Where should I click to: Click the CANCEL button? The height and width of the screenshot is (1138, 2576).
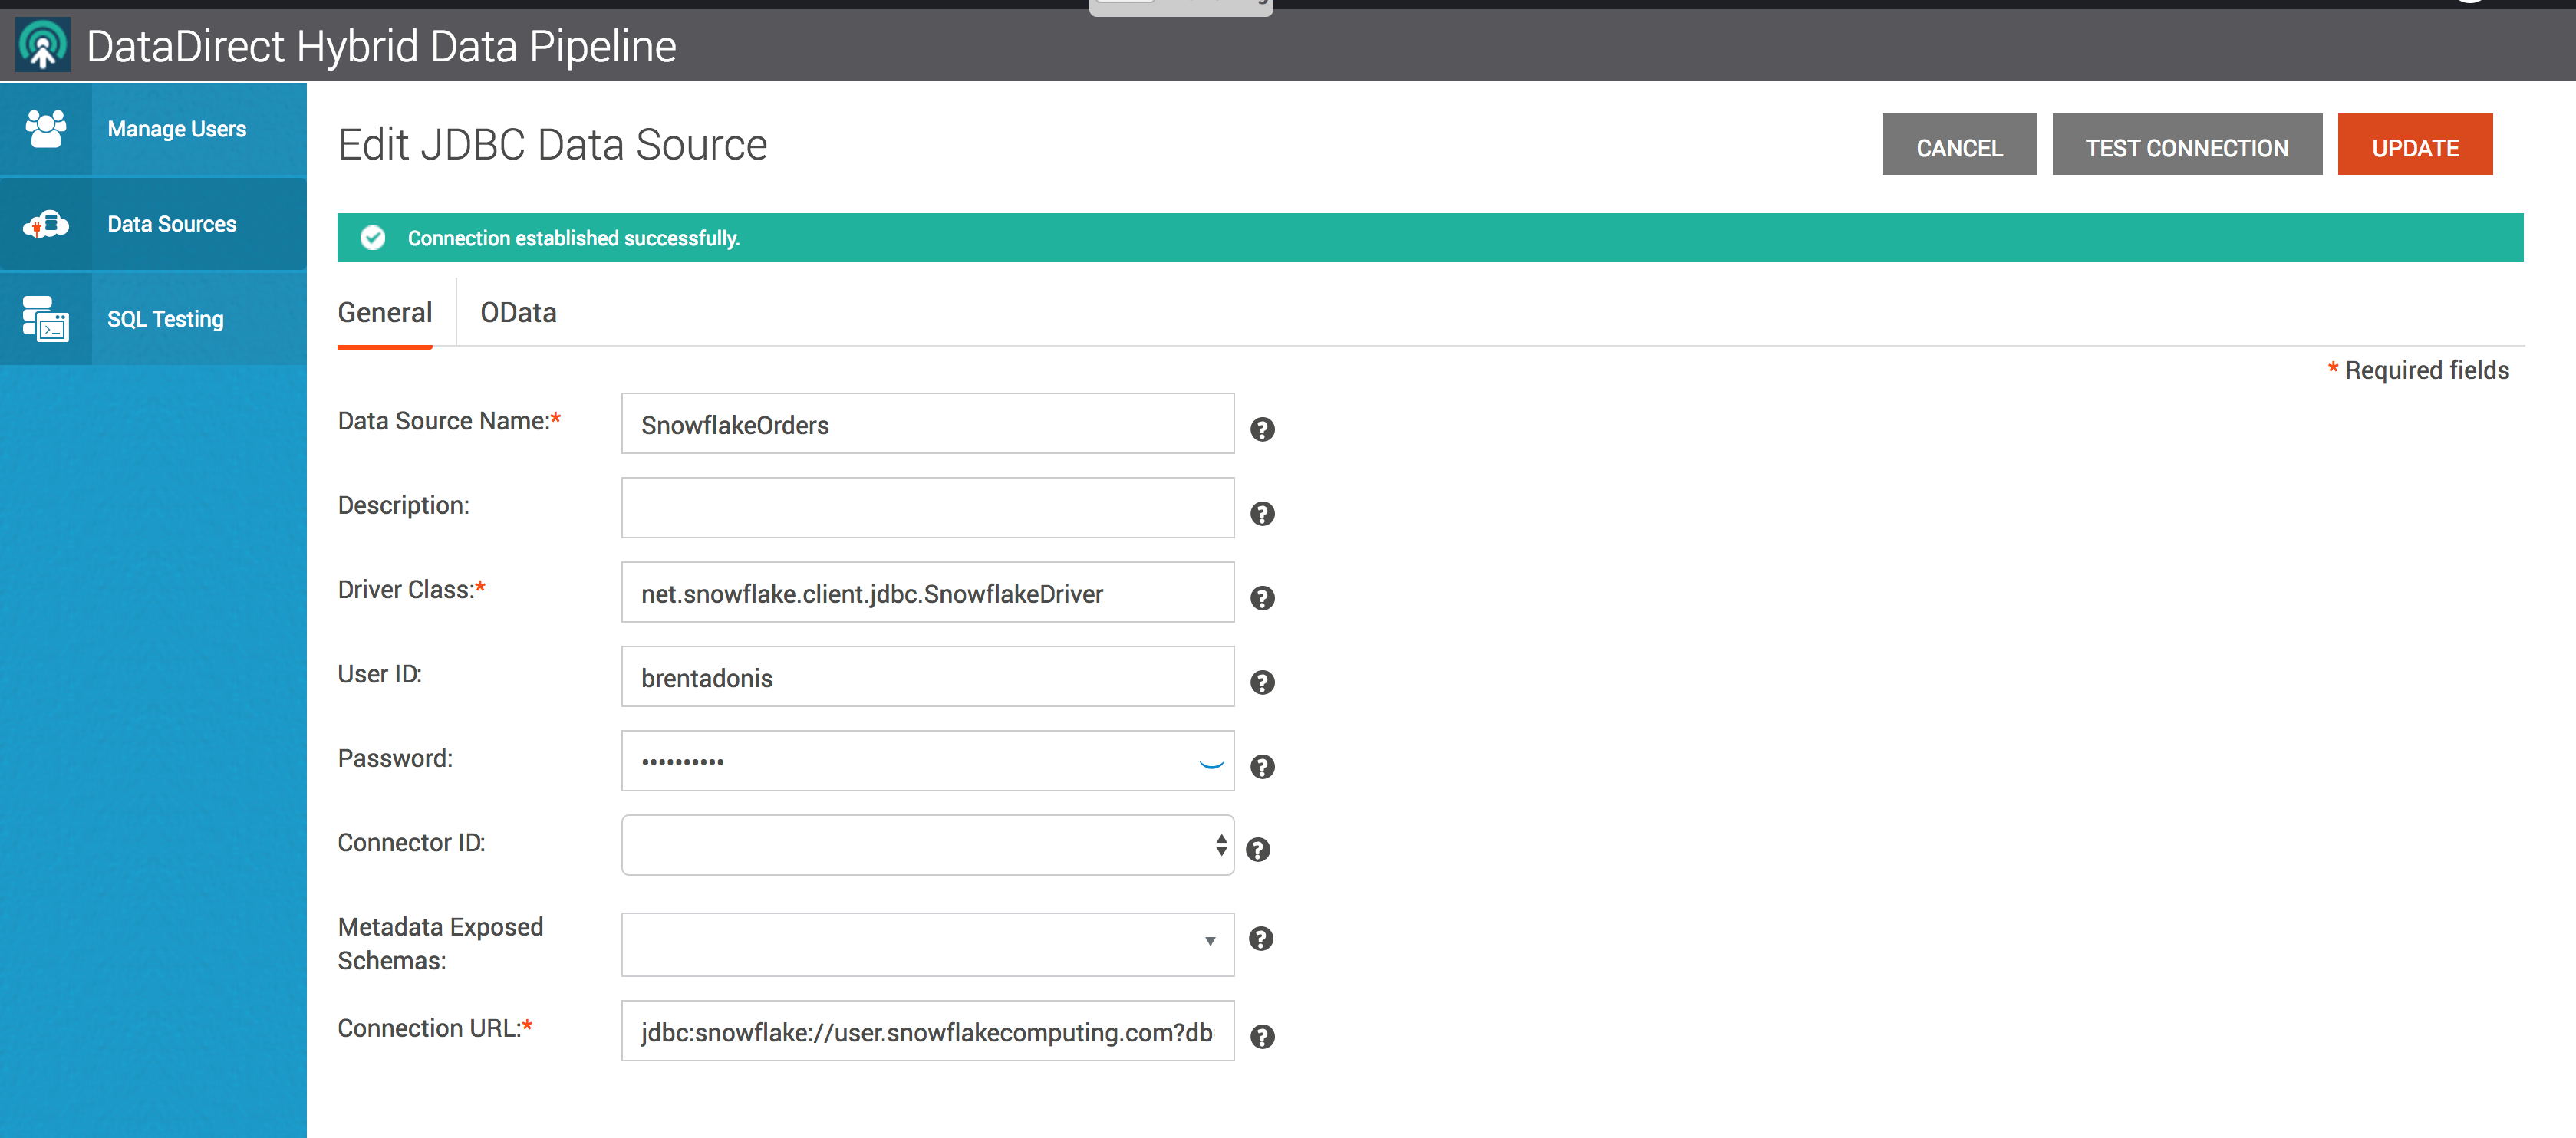[x=1959, y=146]
